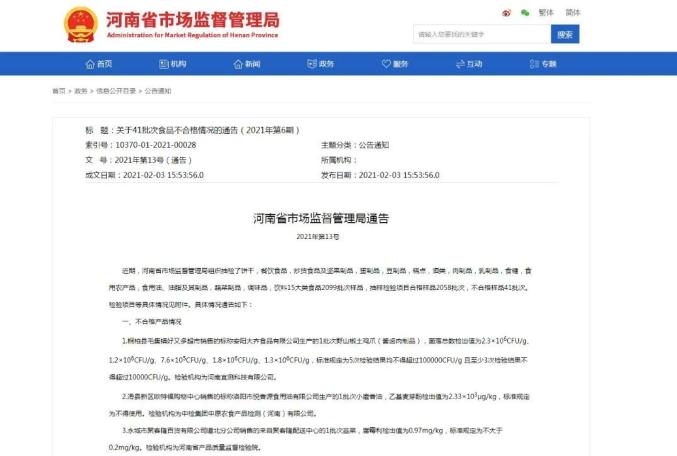Click the 新闻 navigation icon
This screenshot has height=456, width=677.
coord(238,64)
